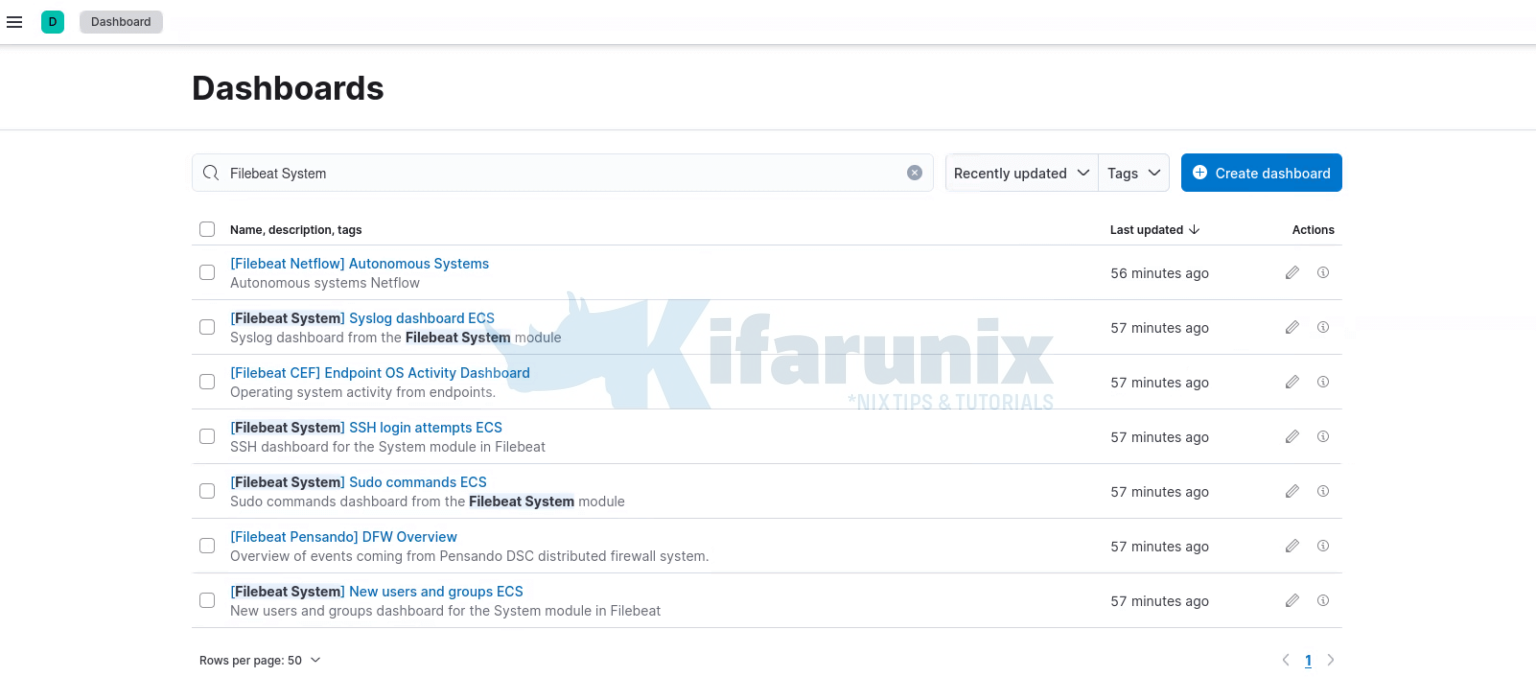Open the Tags filter dropdown
Screen dimensions: 1536x700
pos(1134,173)
